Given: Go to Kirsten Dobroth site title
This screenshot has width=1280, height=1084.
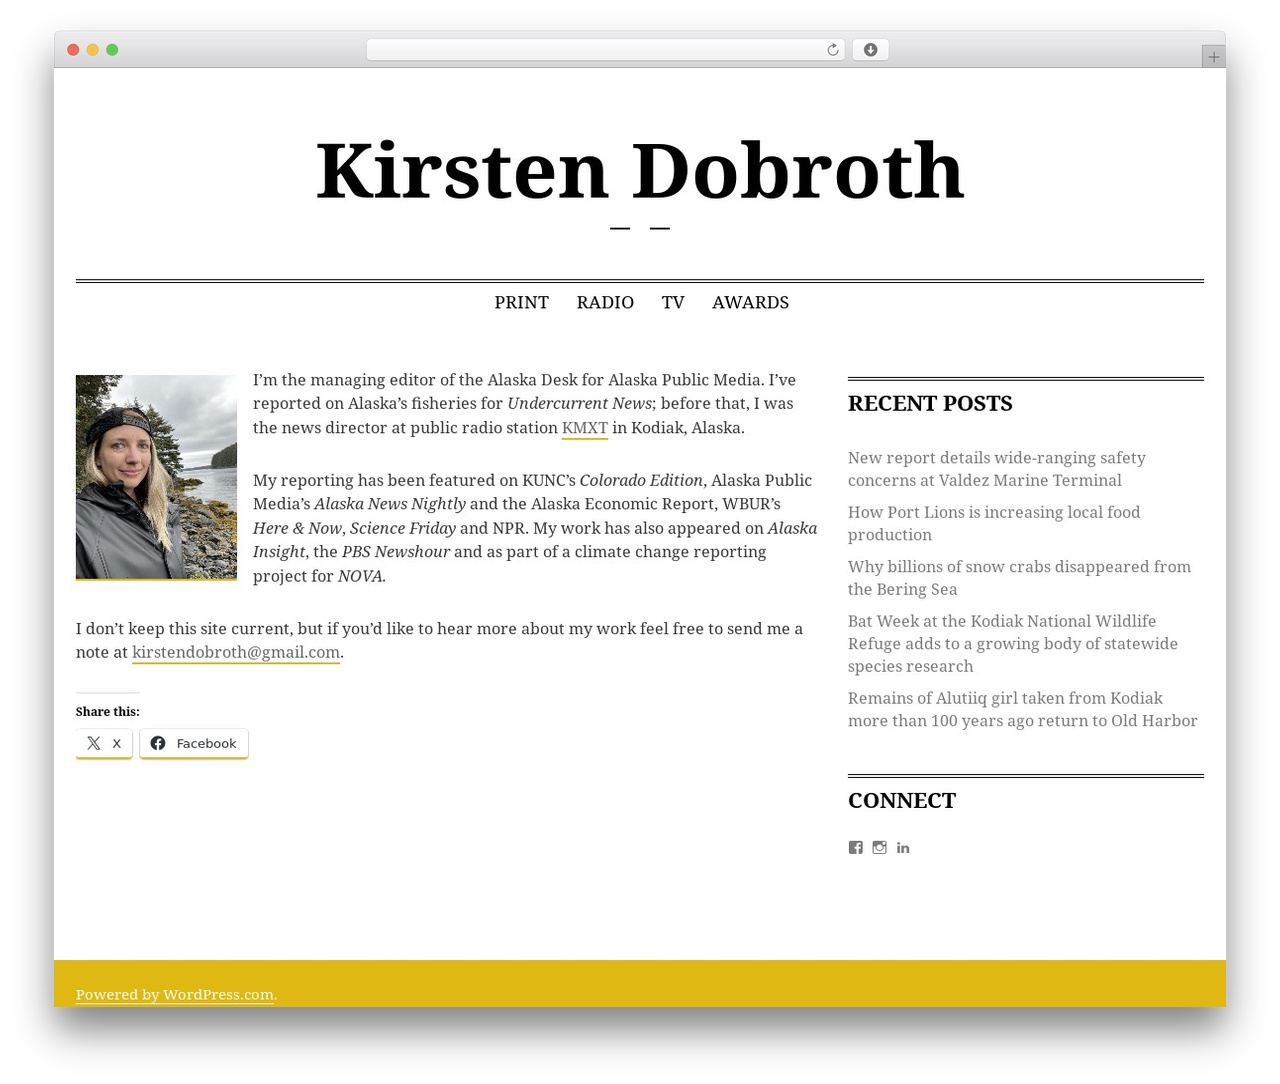Looking at the screenshot, I should click(x=640, y=170).
